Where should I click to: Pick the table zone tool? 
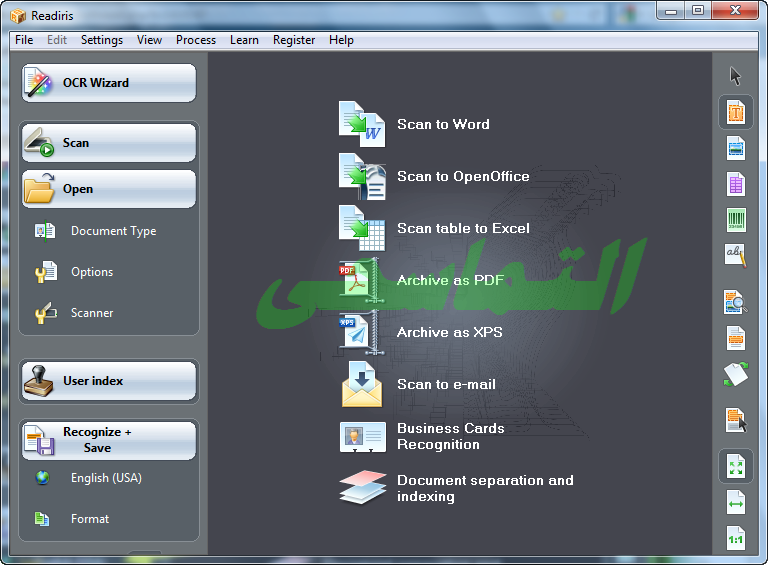pos(736,184)
